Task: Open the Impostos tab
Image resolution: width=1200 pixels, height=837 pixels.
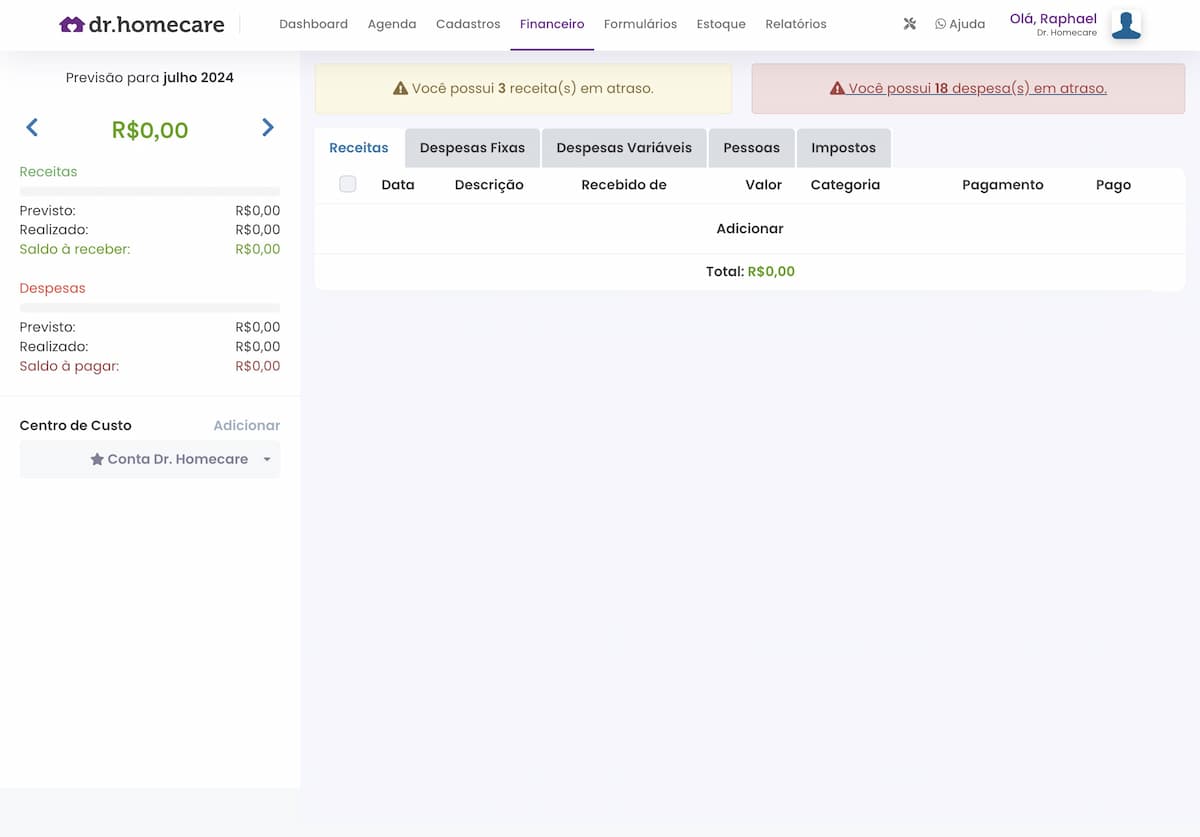Action: 843,148
